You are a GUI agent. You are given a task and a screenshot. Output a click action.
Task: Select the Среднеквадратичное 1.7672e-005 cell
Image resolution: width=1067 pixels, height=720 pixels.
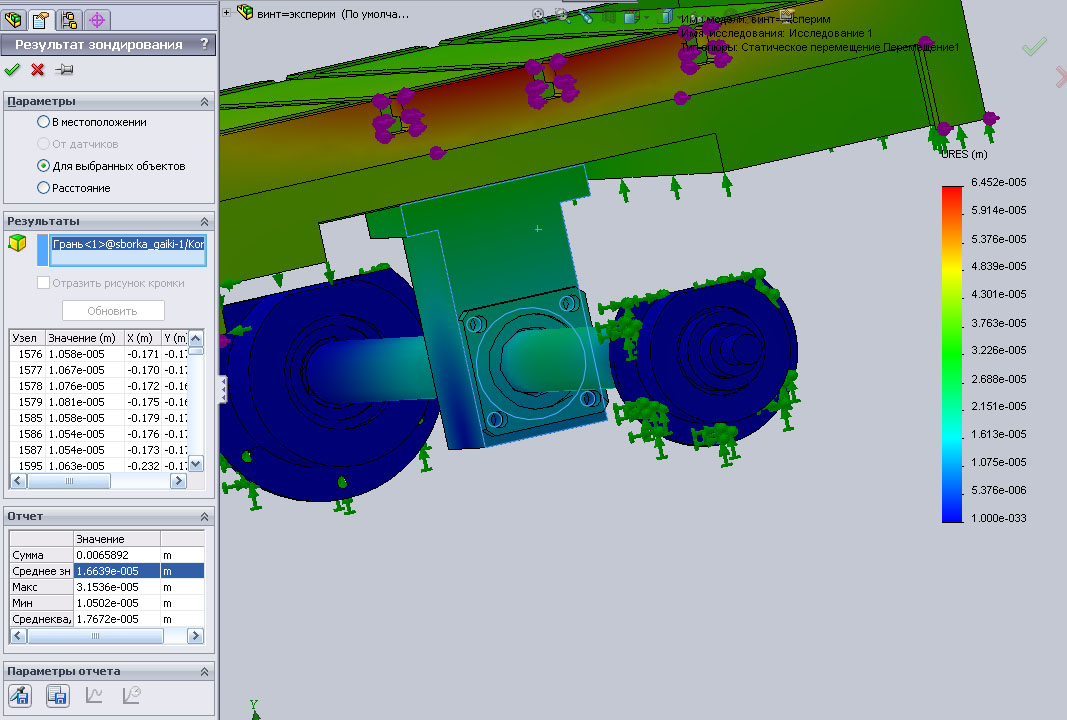pyautogui.click(x=116, y=619)
